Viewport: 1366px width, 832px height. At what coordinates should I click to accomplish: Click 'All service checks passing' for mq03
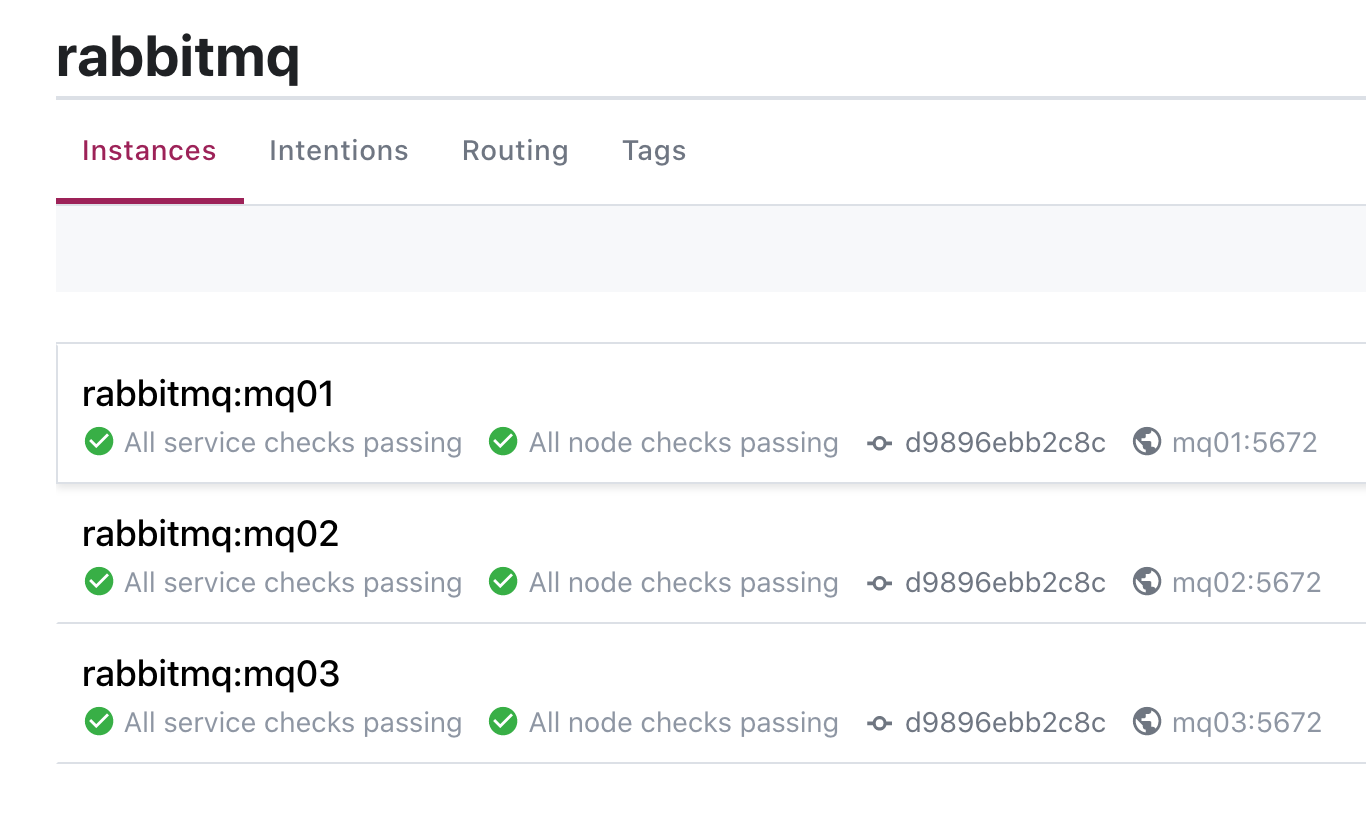(x=293, y=723)
